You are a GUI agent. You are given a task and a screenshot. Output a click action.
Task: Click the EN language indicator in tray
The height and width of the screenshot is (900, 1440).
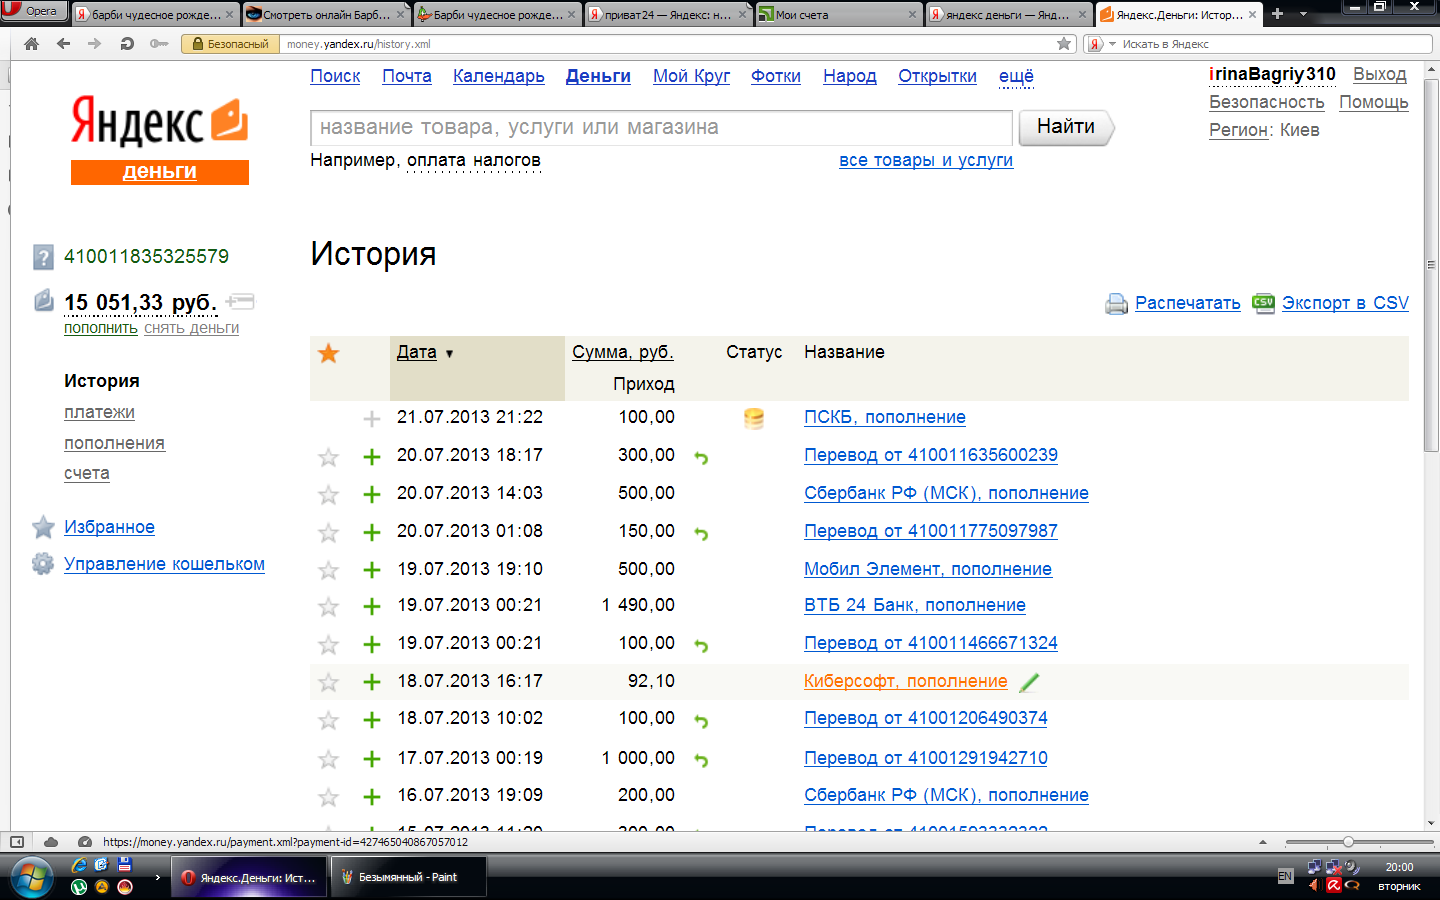(1285, 876)
